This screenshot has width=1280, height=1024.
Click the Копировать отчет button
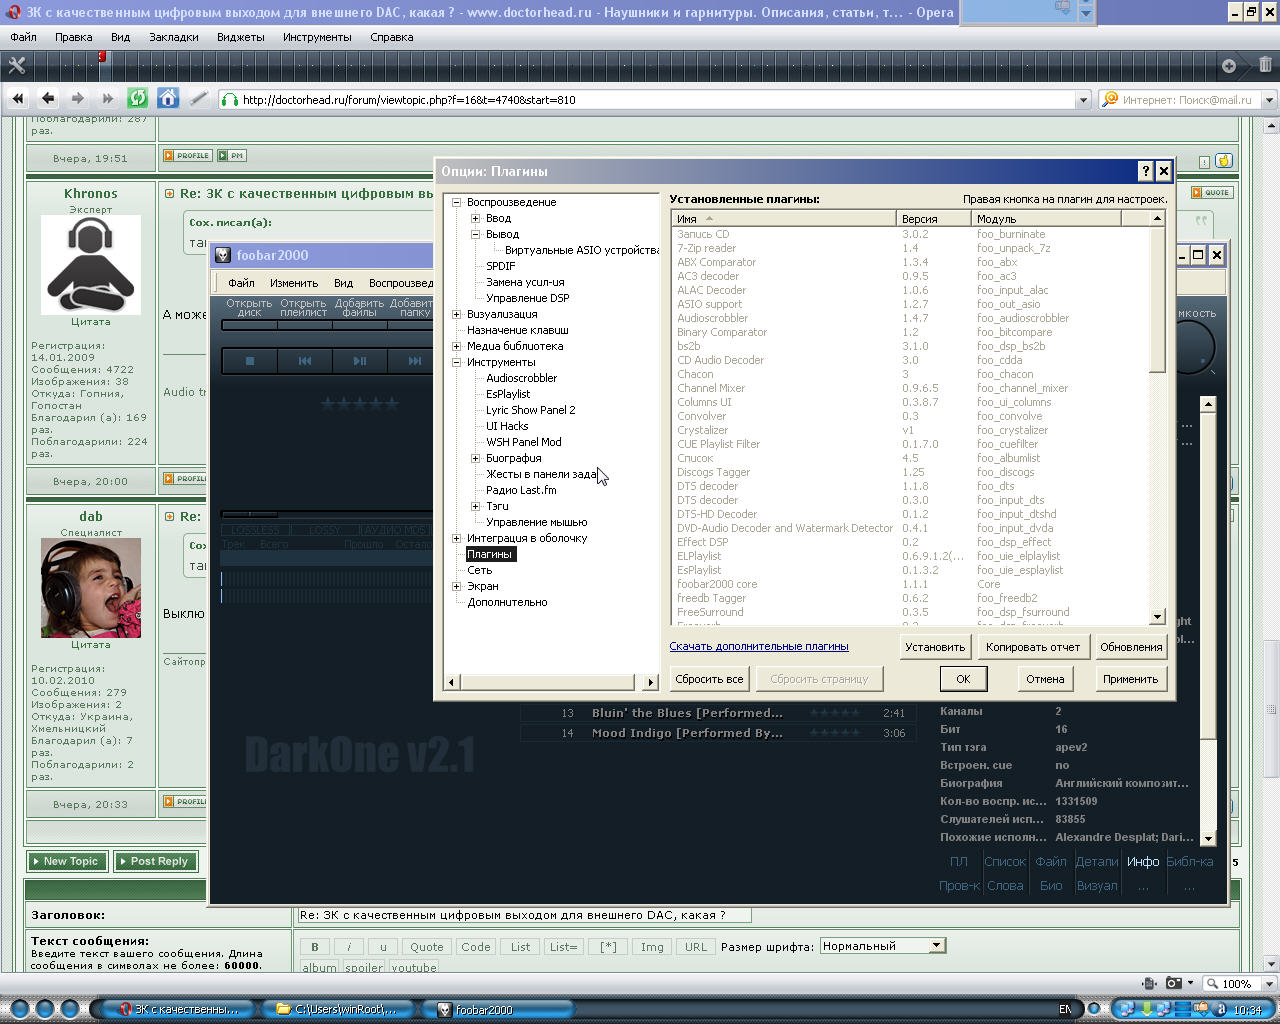click(1033, 647)
